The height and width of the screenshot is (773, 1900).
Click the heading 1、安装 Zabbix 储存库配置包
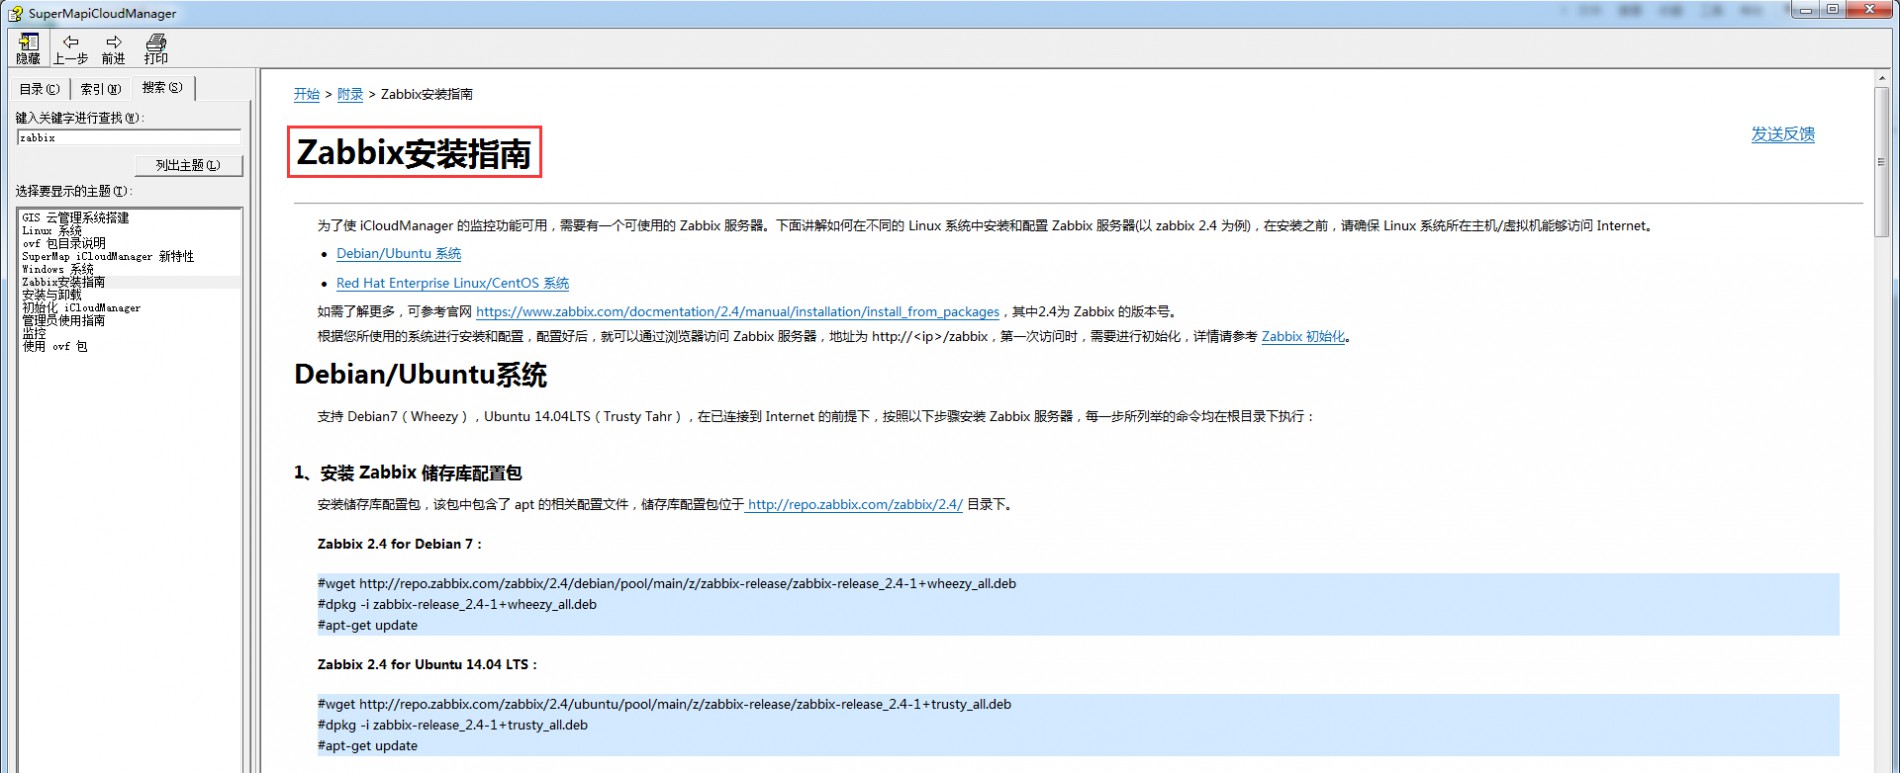408,473
